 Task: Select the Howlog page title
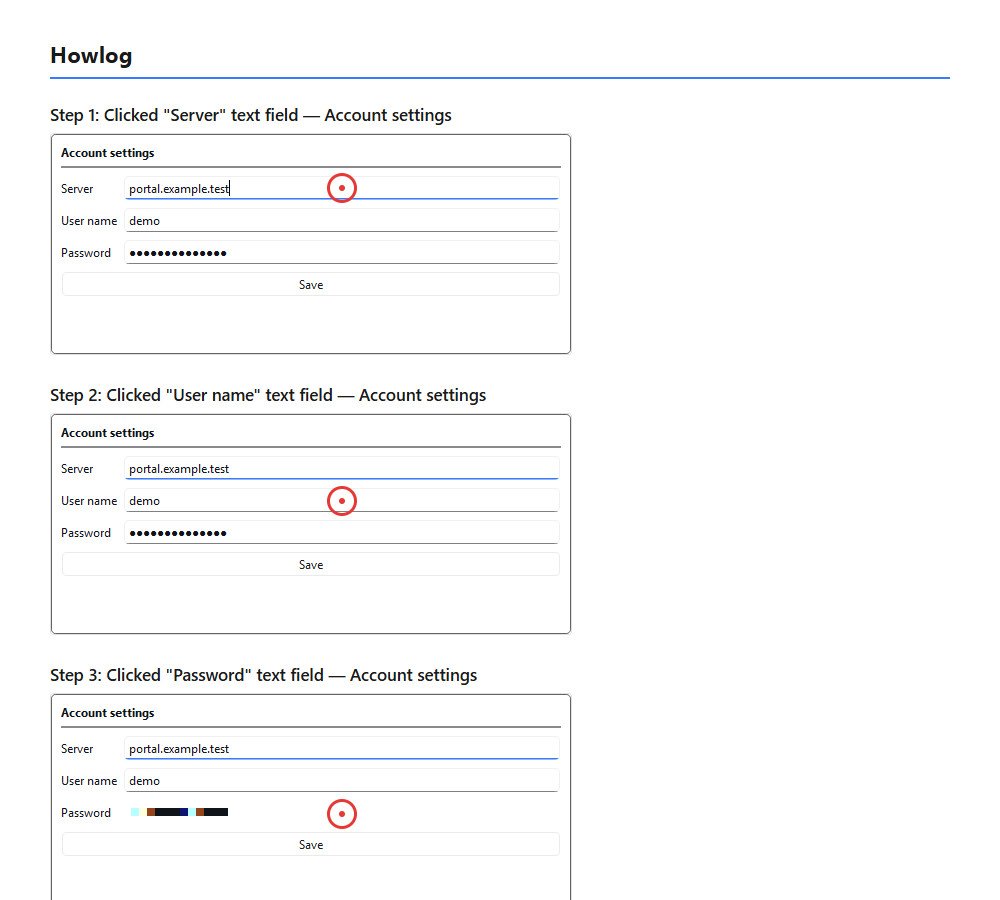click(x=91, y=55)
